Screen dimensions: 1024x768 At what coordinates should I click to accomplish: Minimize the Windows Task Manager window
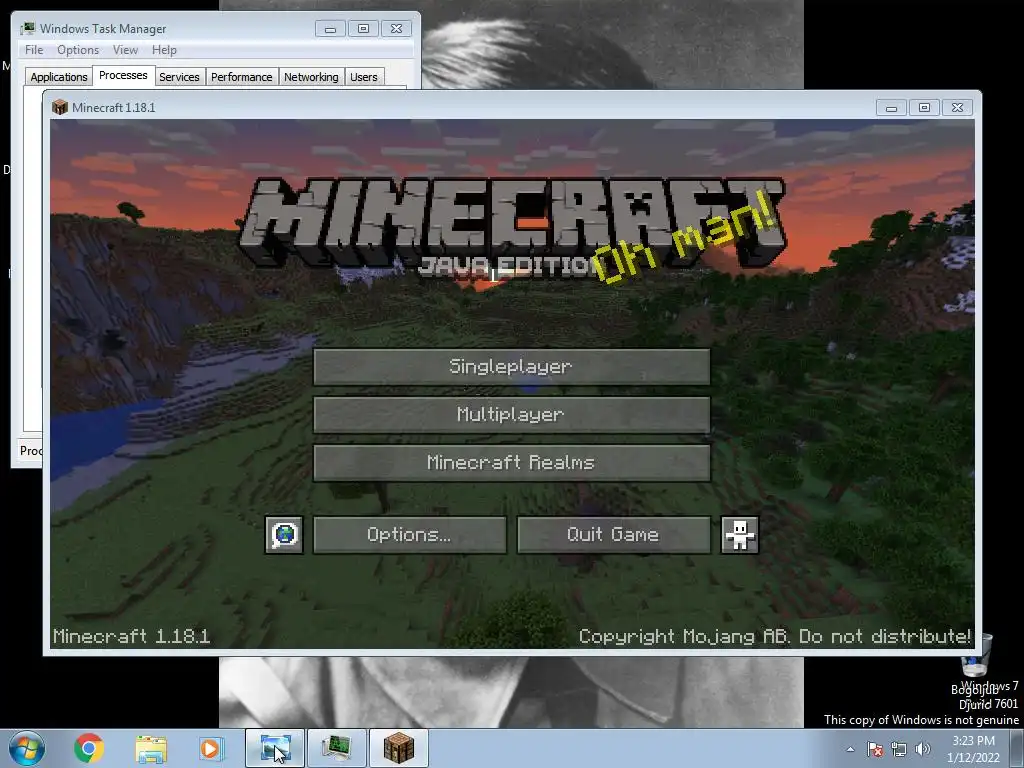[x=330, y=29]
